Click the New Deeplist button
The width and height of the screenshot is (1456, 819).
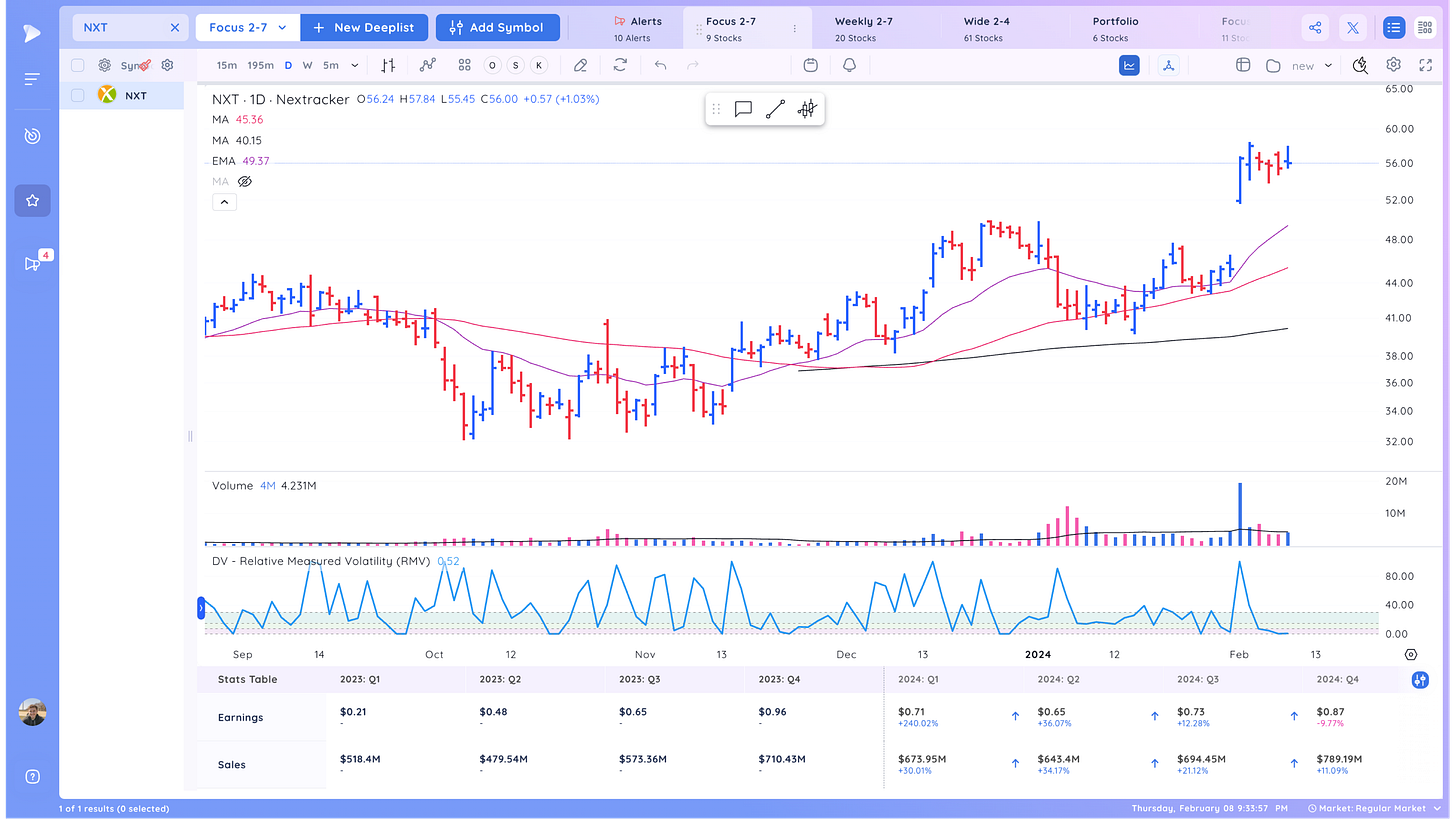pyautogui.click(x=364, y=28)
